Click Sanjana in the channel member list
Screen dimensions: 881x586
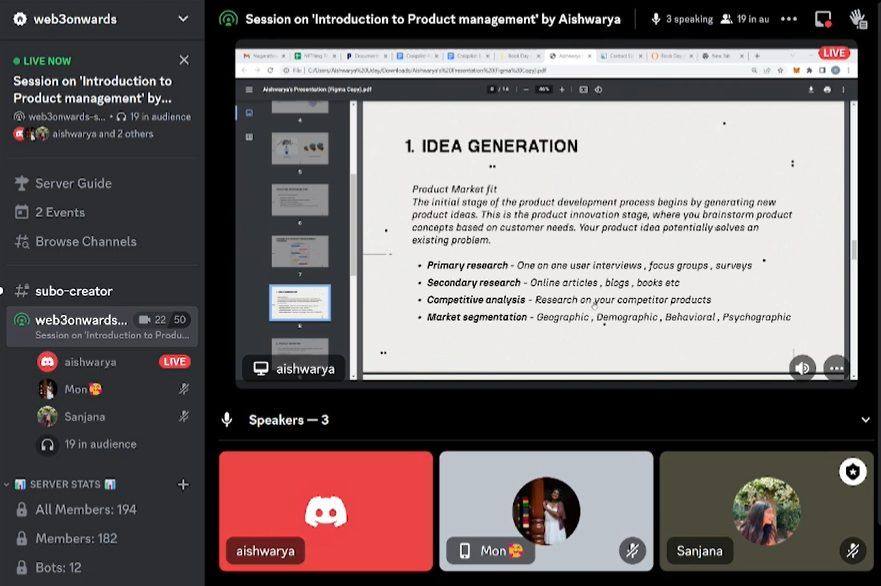click(112, 416)
